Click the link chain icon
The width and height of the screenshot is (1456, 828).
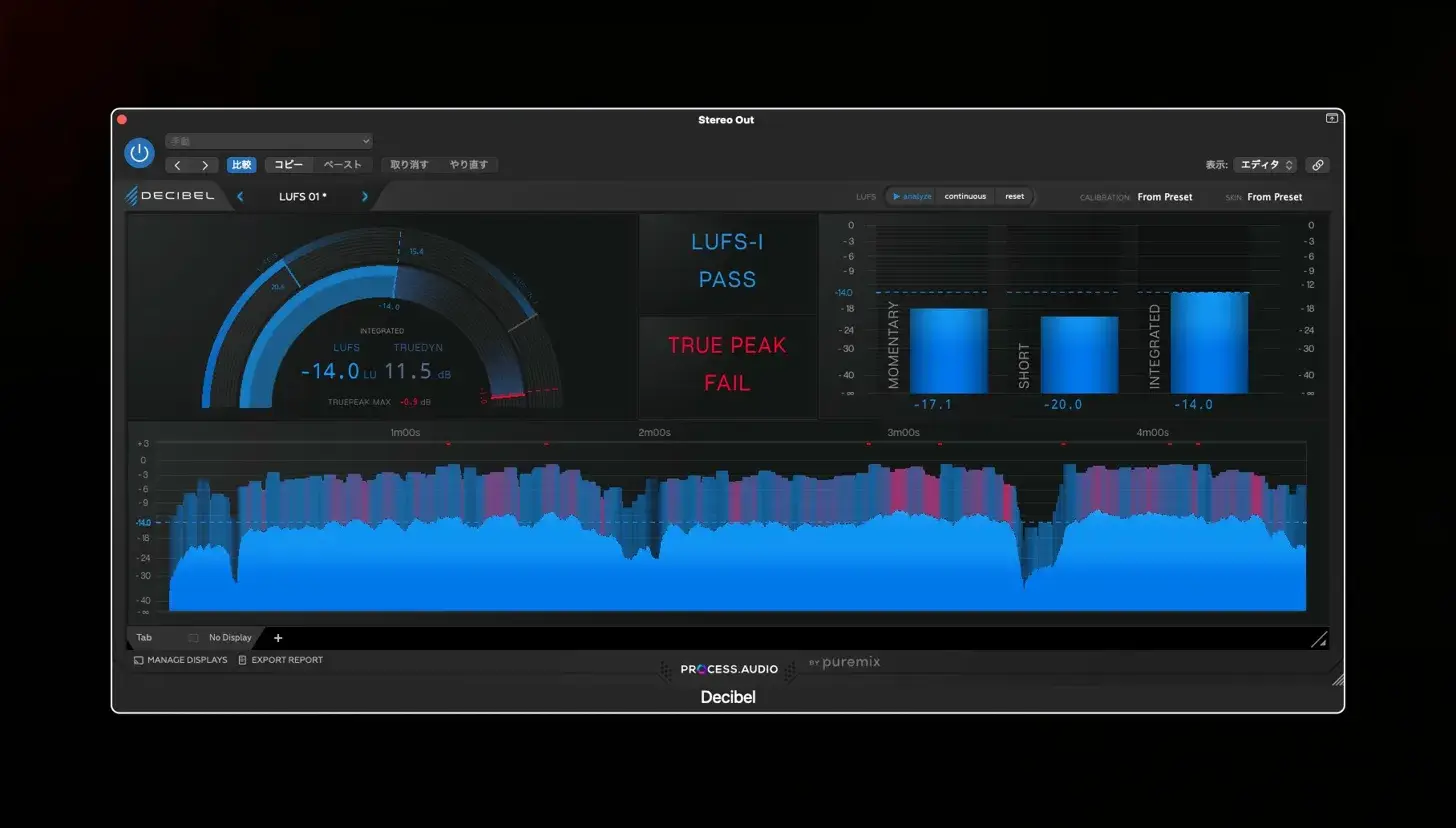point(1318,165)
